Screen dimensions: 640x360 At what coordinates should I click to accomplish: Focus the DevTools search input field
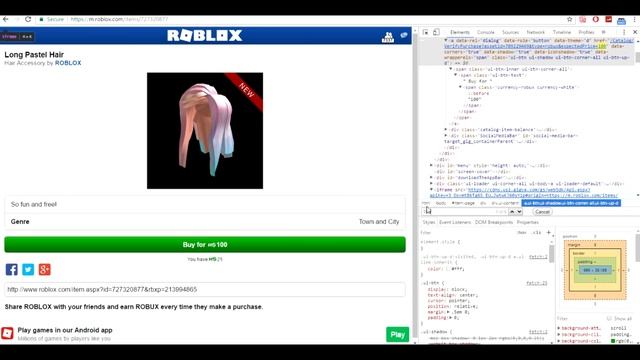(x=464, y=211)
